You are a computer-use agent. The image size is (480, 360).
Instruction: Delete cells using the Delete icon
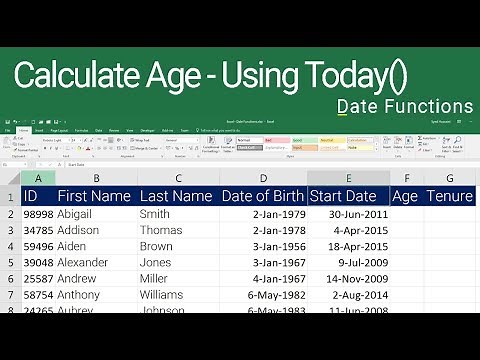398,143
